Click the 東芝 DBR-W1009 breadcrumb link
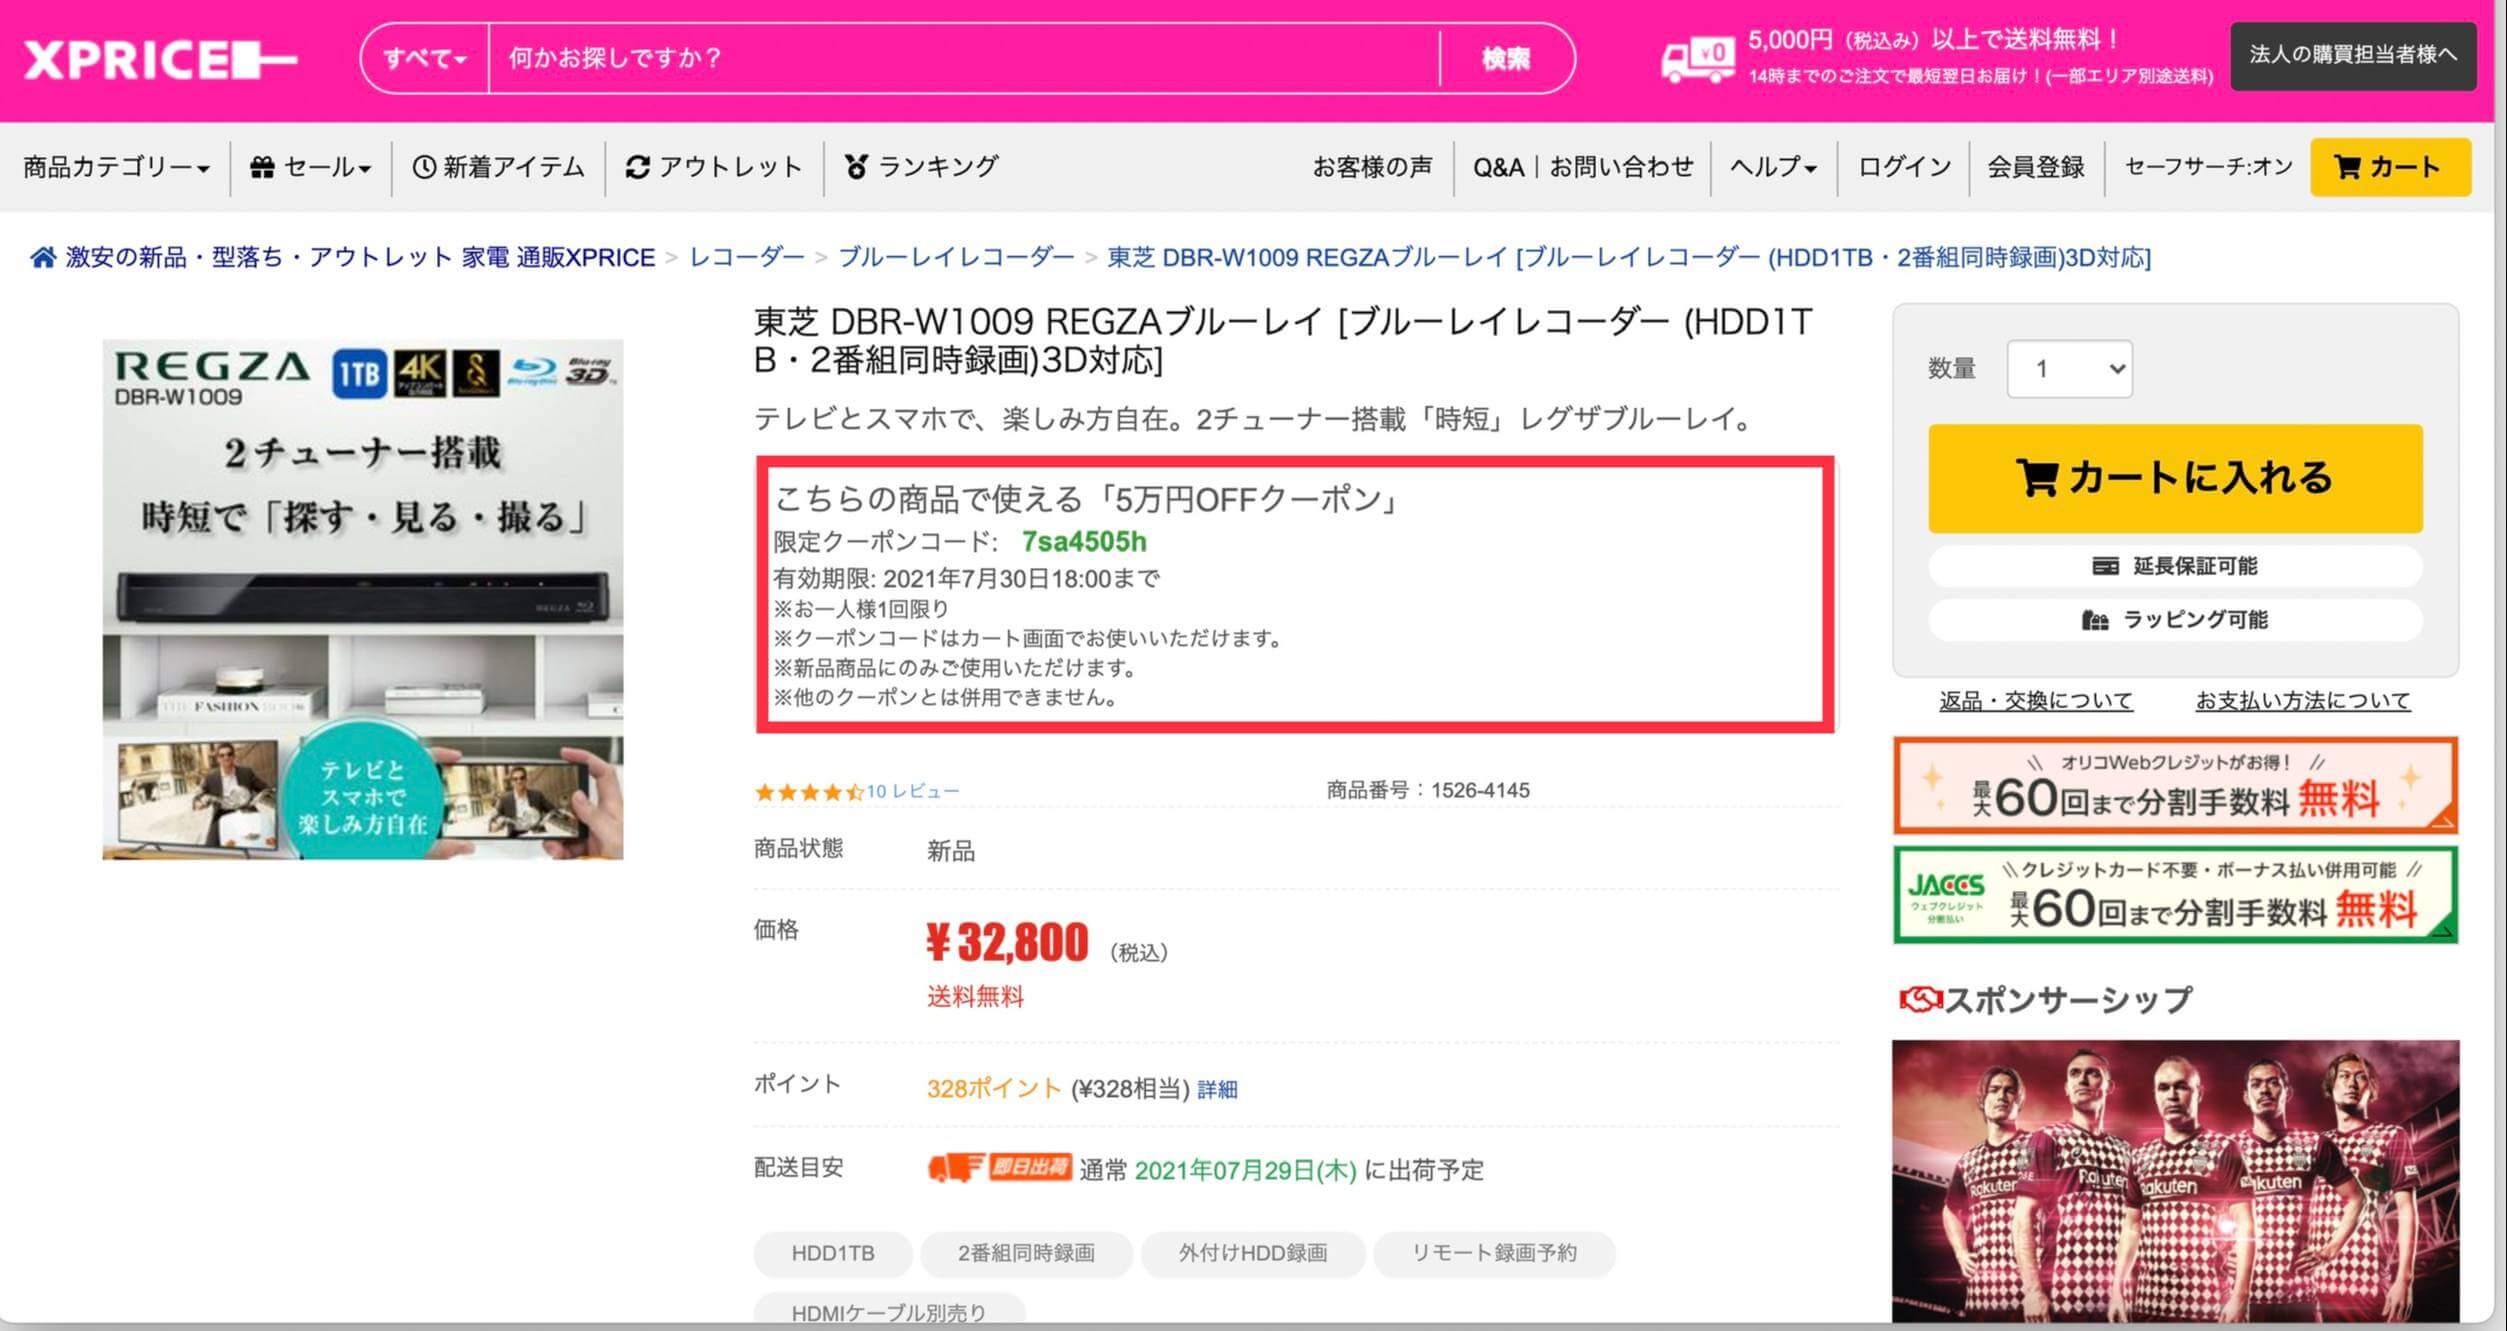This screenshot has width=2507, height=1331. pyautogui.click(x=1629, y=258)
